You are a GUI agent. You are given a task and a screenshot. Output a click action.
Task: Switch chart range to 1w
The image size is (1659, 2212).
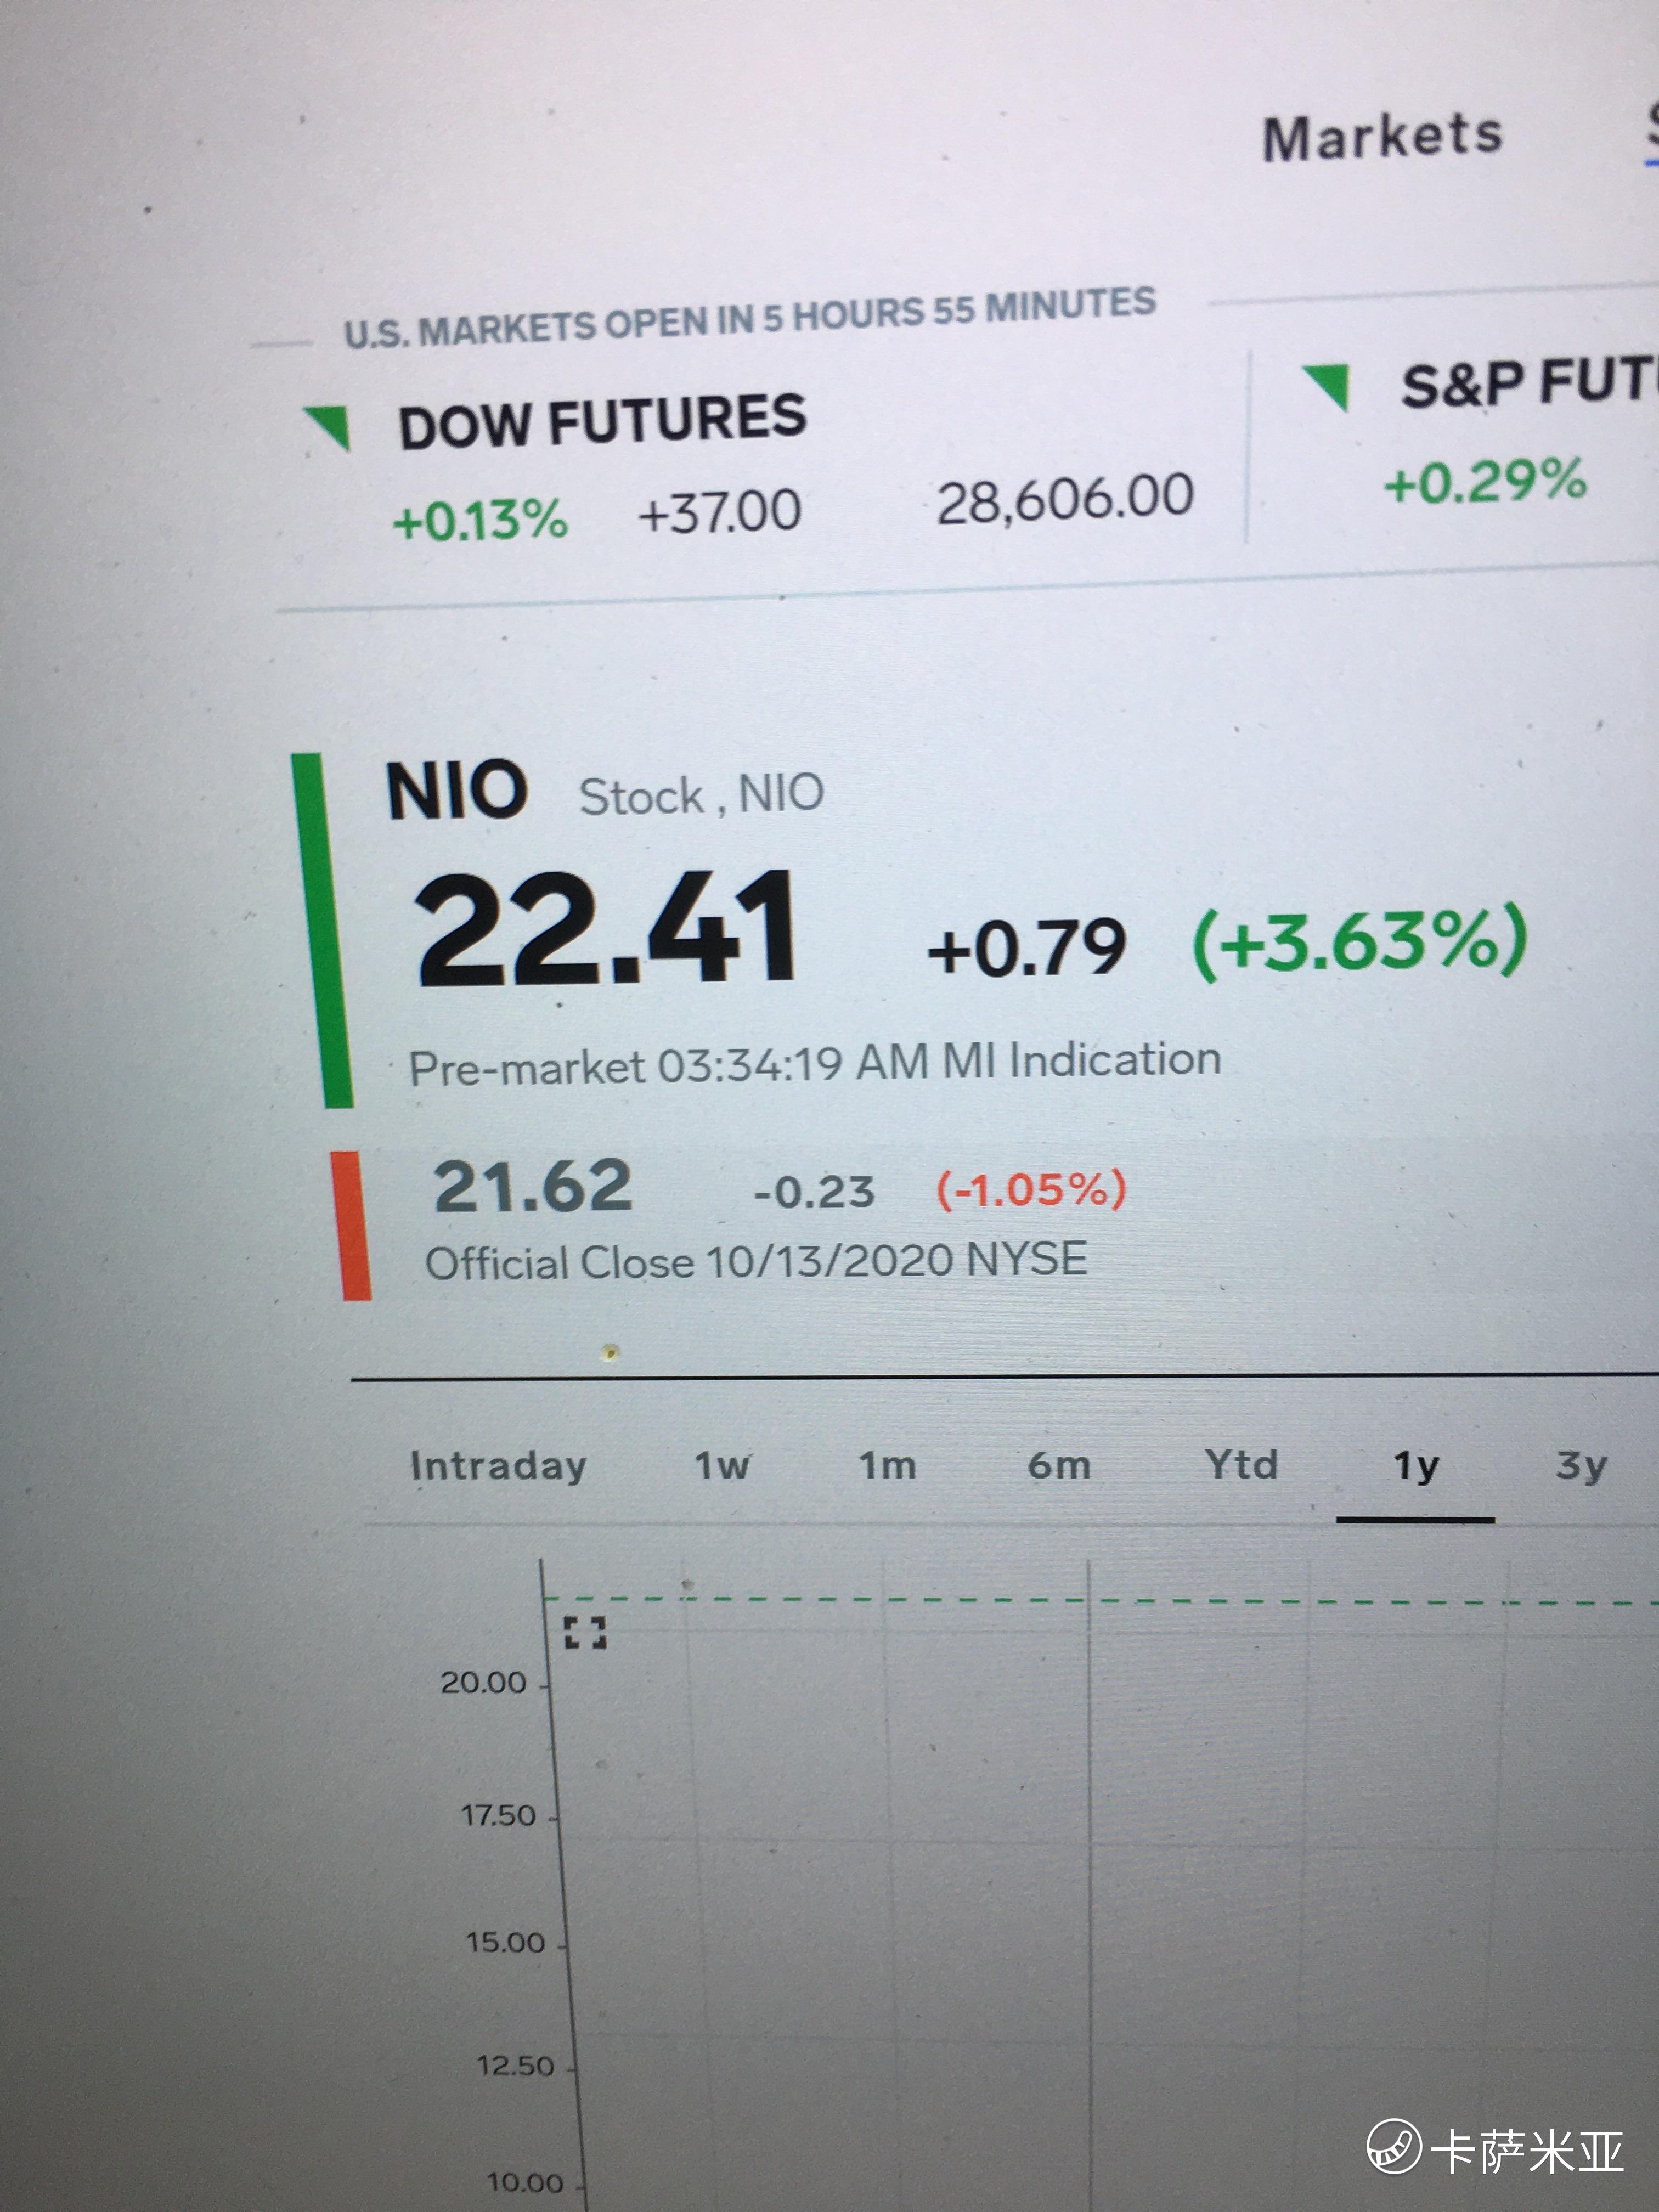tap(721, 1466)
